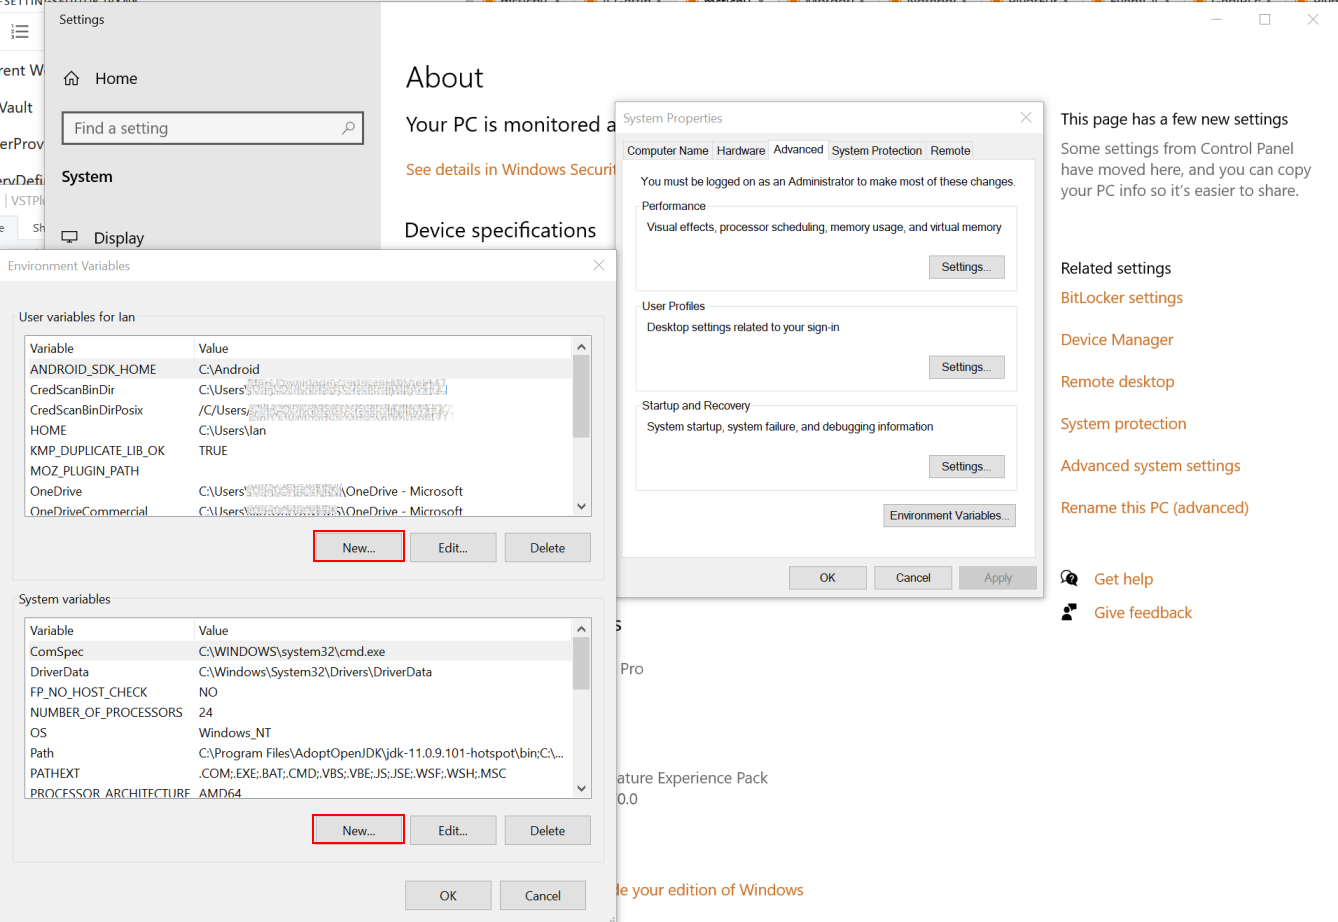Close the System Properties dialog
This screenshot has height=922, width=1338.
1025,118
